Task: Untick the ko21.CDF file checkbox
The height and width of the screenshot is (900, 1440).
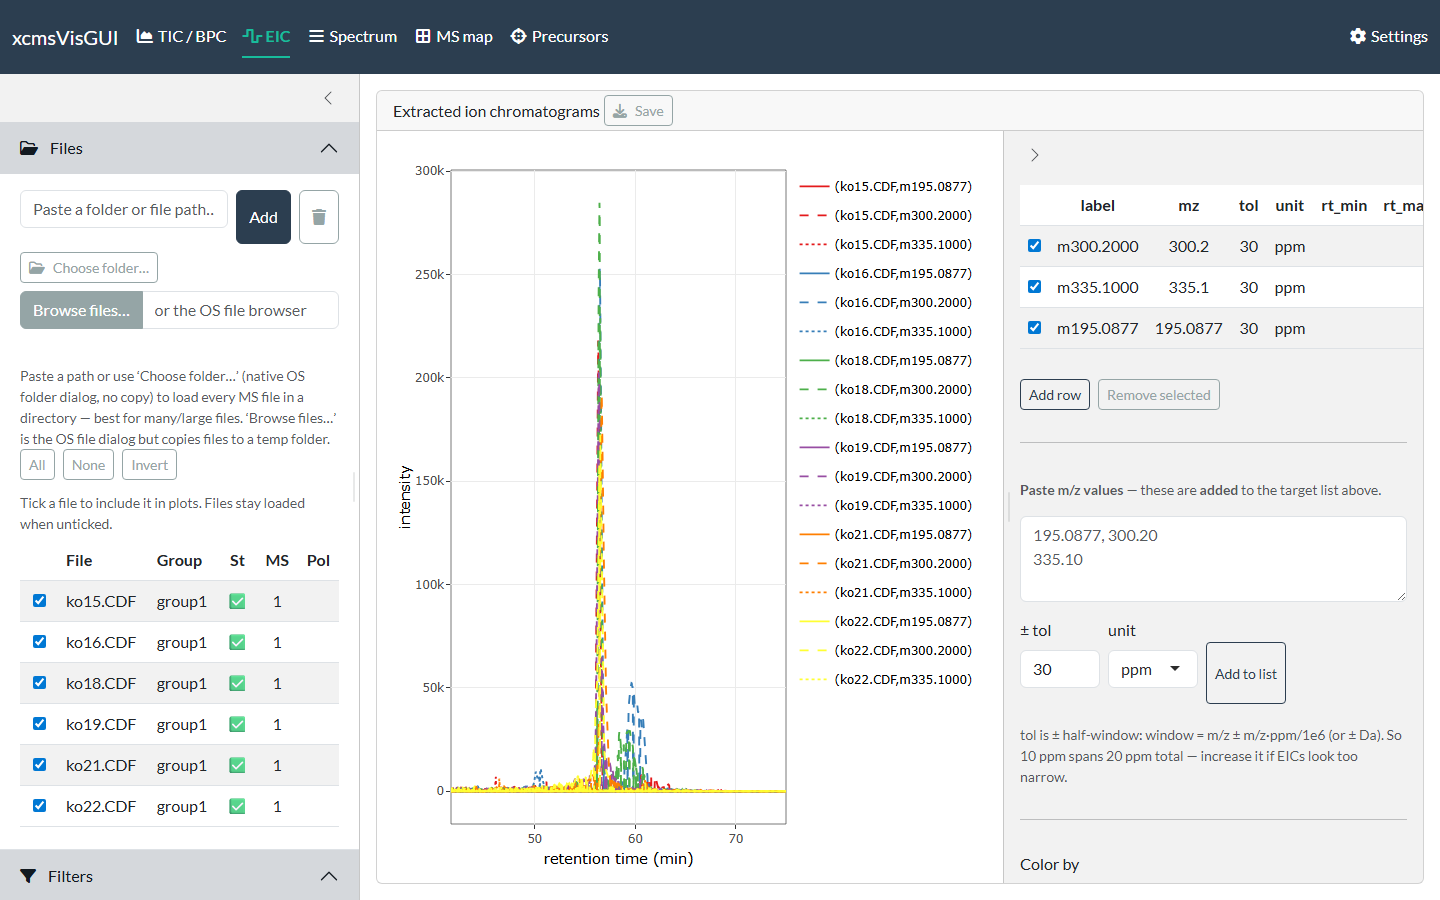Action: (x=40, y=764)
